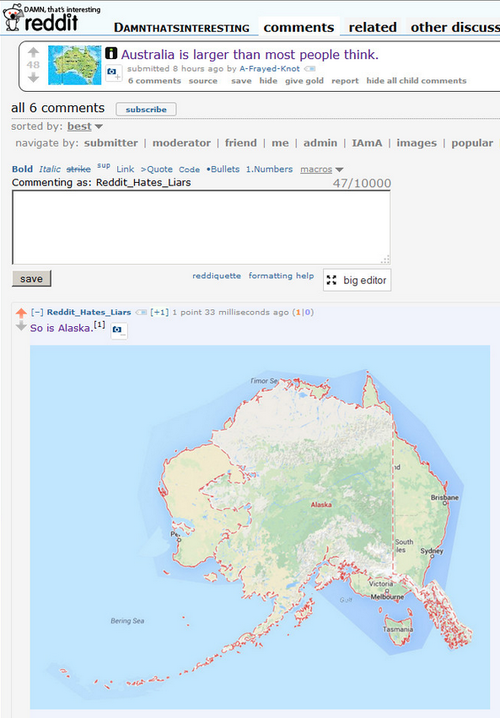
Task: Upvote the Reddit_Hates_Liars comment
Action: pyautogui.click(x=21, y=313)
